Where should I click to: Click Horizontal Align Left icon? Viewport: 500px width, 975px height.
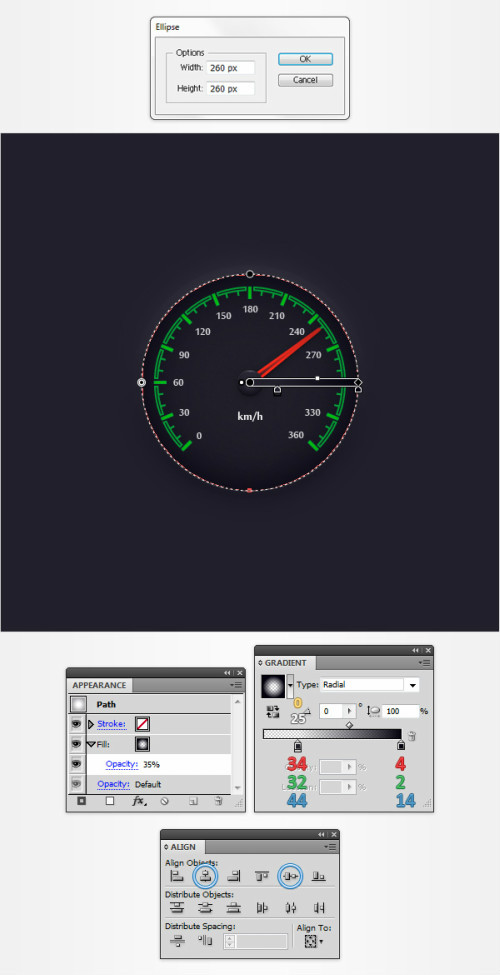(177, 876)
